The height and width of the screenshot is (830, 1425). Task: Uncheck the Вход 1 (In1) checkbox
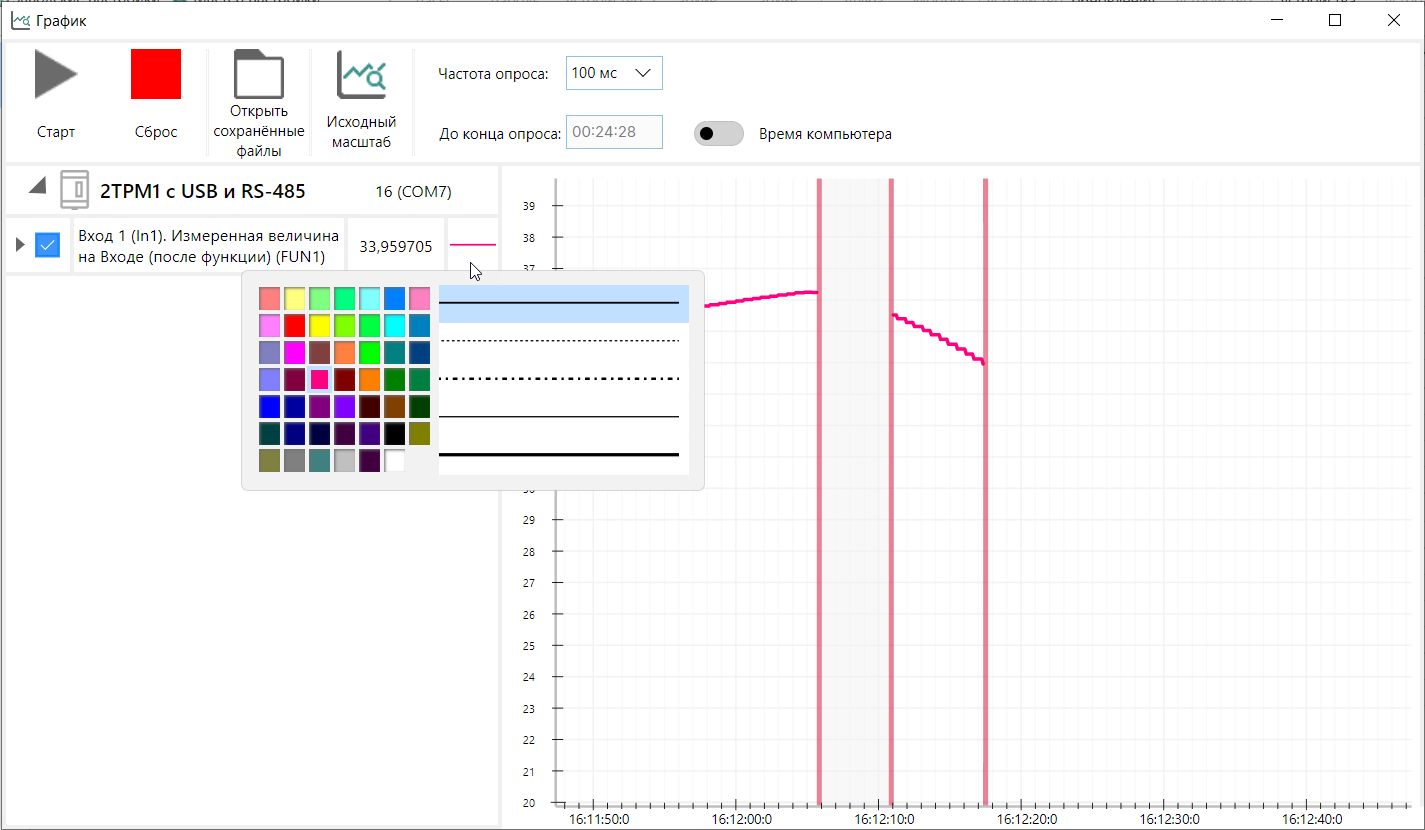coord(47,245)
